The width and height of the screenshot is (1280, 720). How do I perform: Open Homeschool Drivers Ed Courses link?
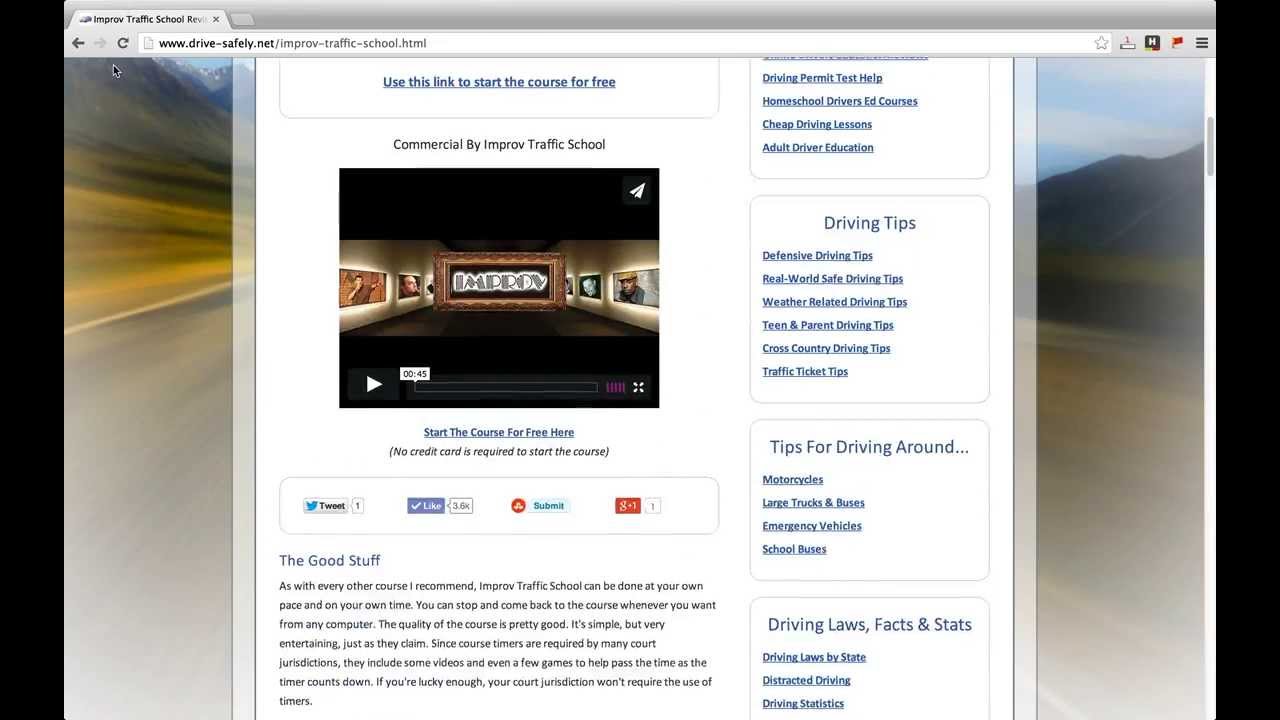(x=840, y=101)
